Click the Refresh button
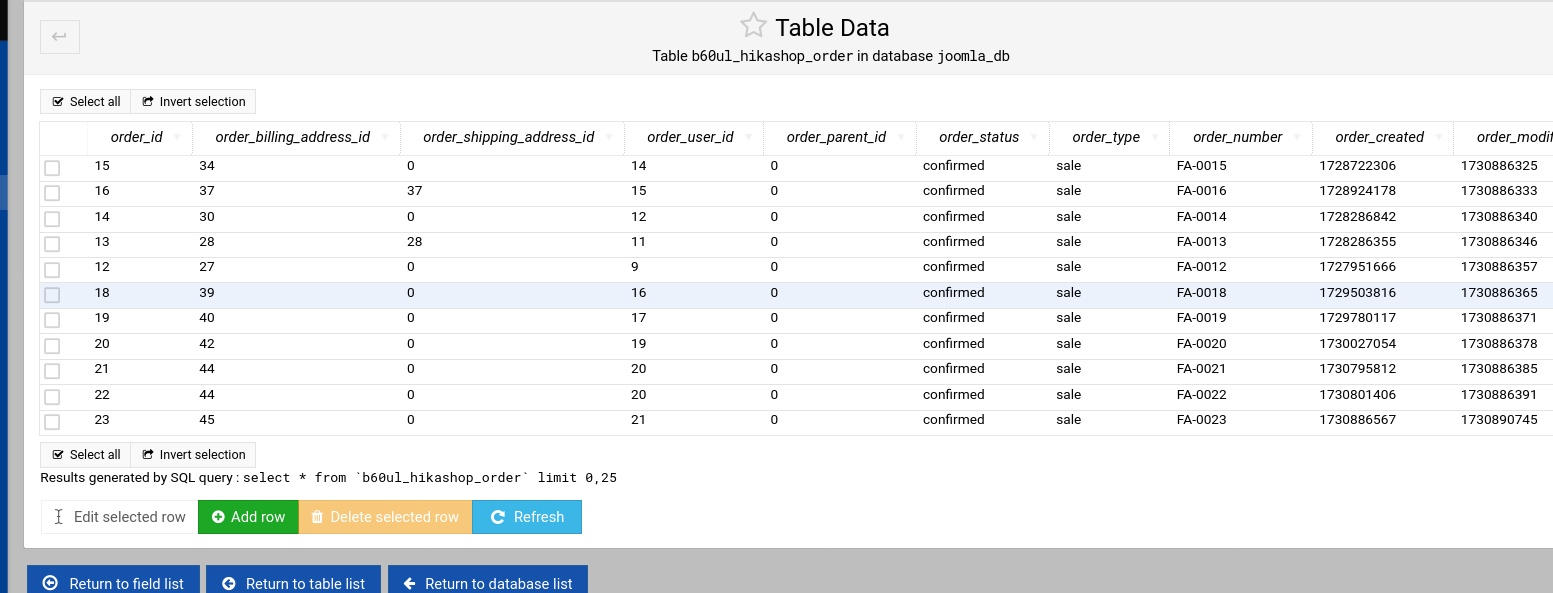The width and height of the screenshot is (1553, 593). point(527,517)
